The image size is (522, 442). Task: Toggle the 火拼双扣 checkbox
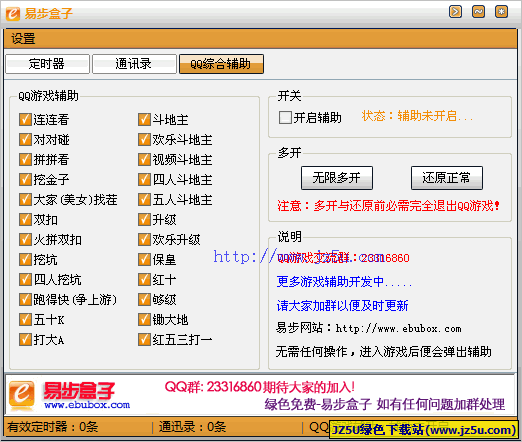(25, 239)
